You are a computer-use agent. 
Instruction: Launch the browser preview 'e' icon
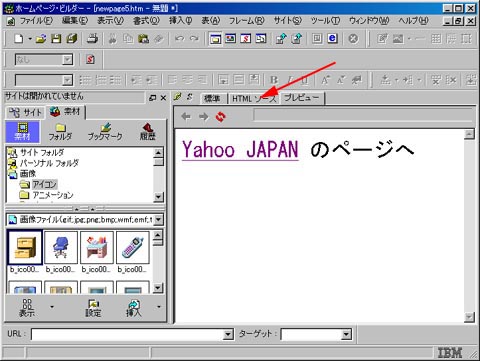[332, 39]
